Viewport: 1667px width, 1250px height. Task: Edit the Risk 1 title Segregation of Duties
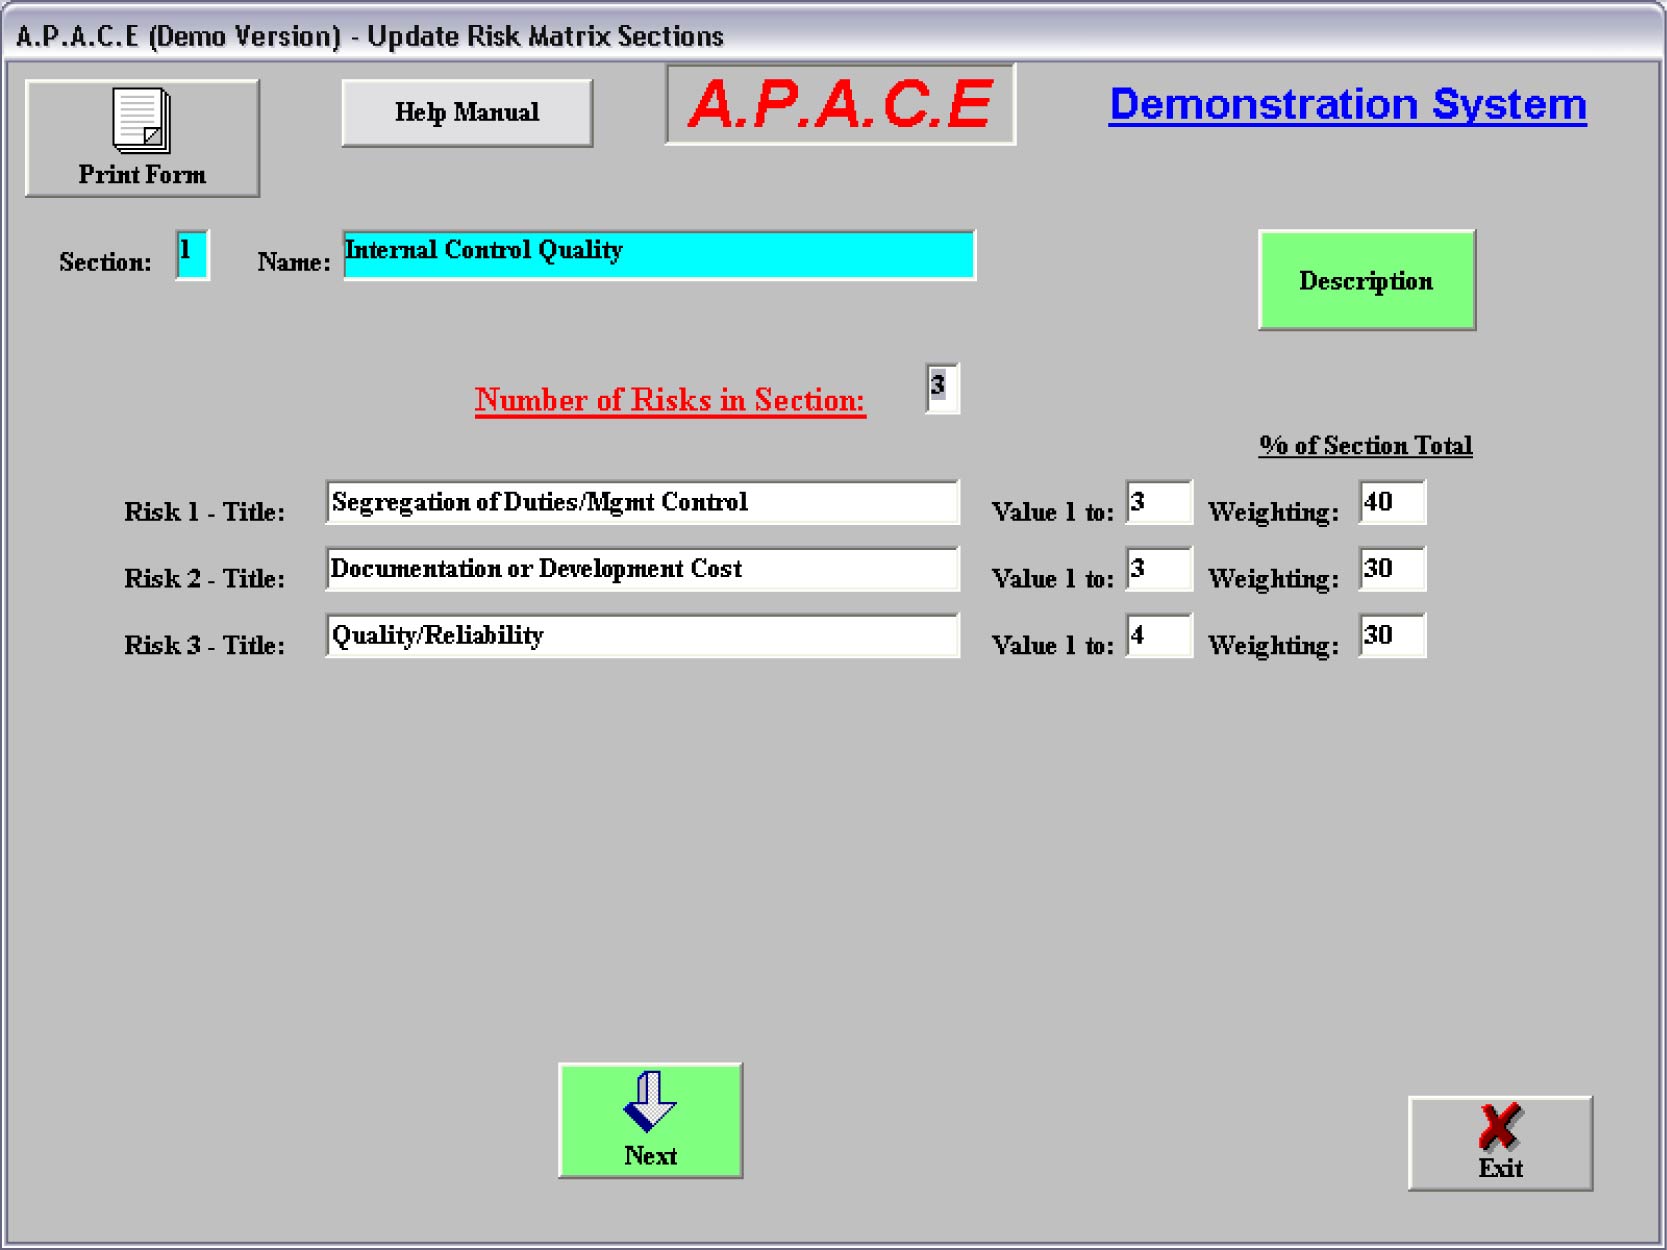click(641, 503)
